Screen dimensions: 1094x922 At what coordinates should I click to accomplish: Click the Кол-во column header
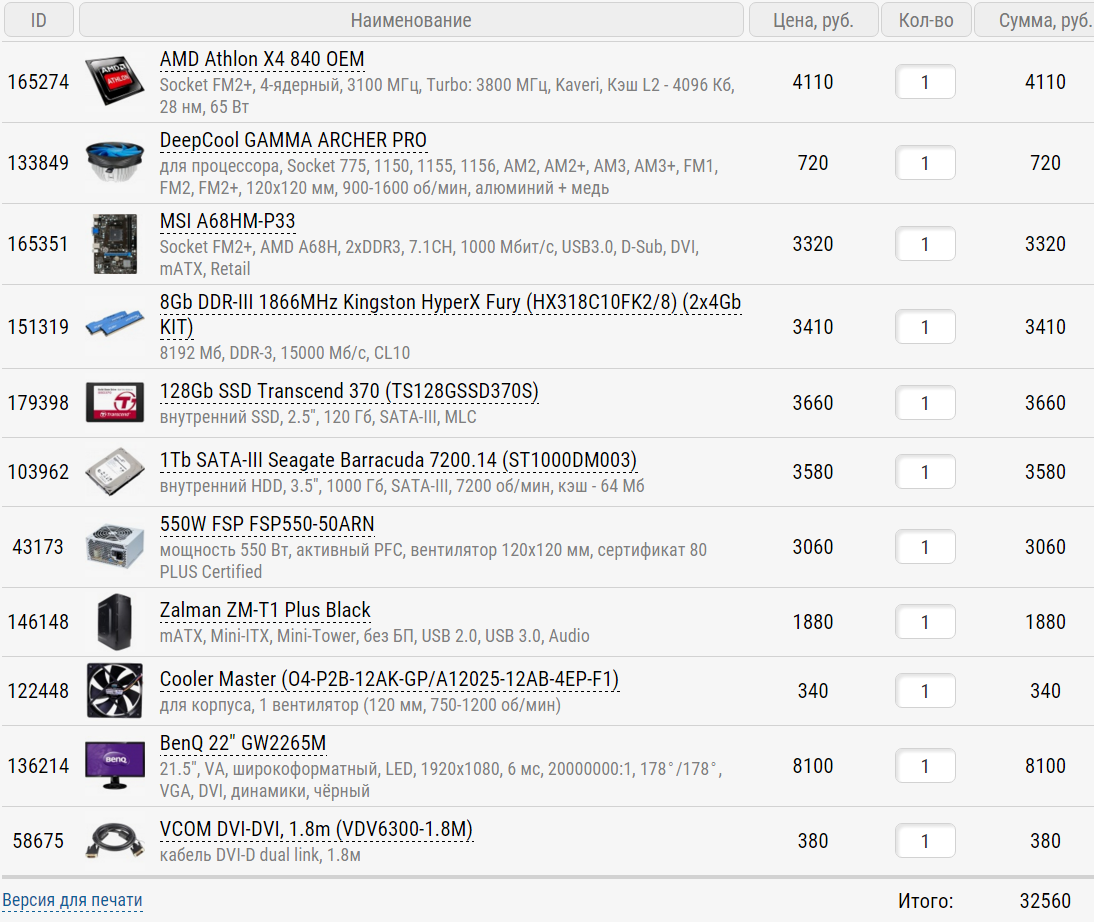[926, 20]
